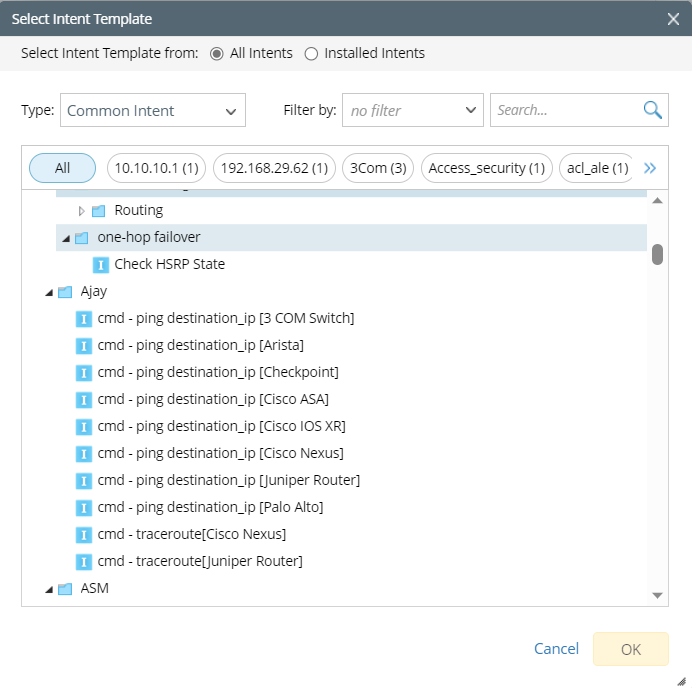Viewport: 692px width, 688px height.
Task: Click the Ajay folder icon
Action: tap(65, 292)
